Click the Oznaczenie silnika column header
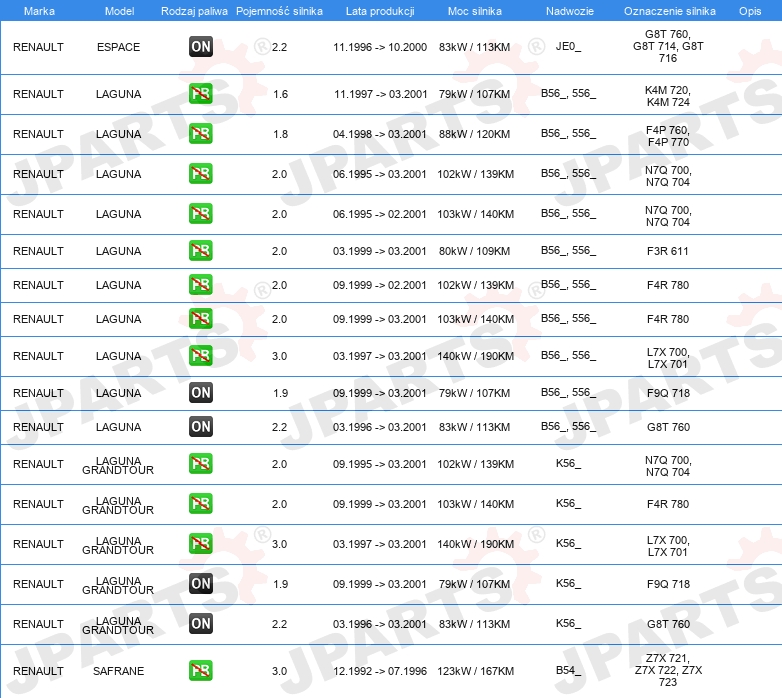Screen dimensions: 782x698 pos(670,11)
